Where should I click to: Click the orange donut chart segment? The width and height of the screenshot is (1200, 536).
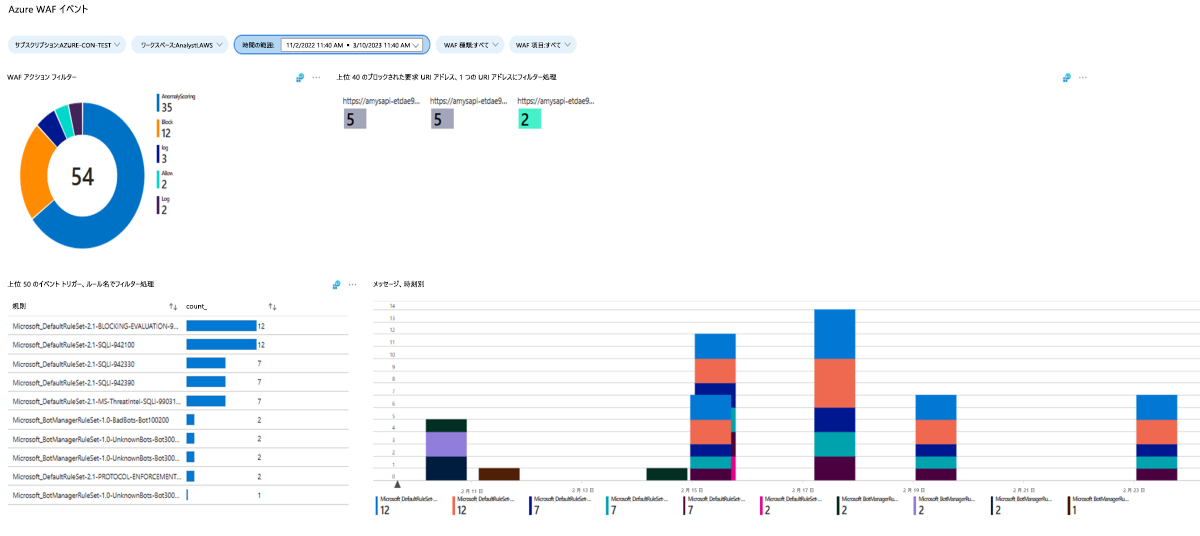(x=36, y=171)
